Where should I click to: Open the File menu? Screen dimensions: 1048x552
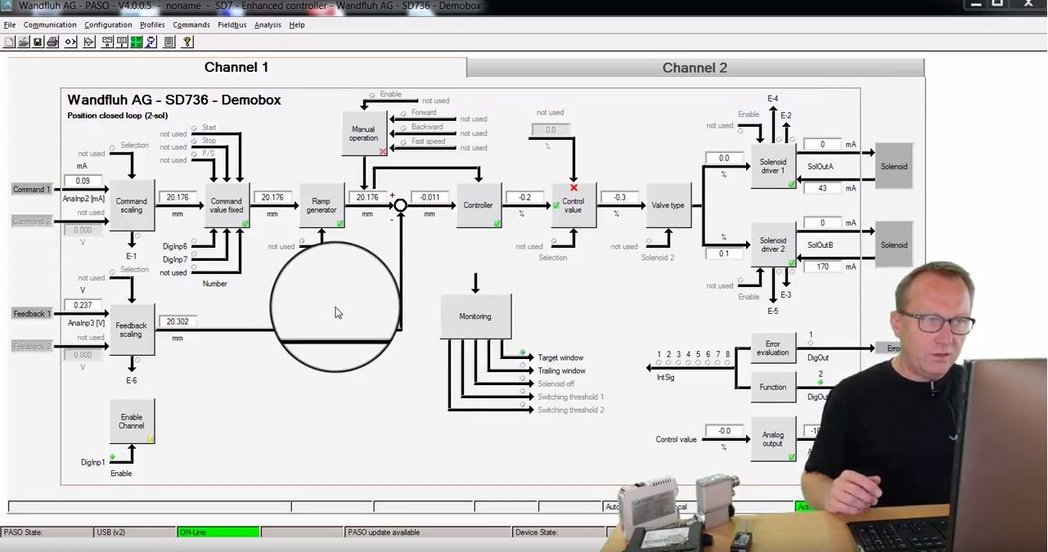(x=9, y=25)
